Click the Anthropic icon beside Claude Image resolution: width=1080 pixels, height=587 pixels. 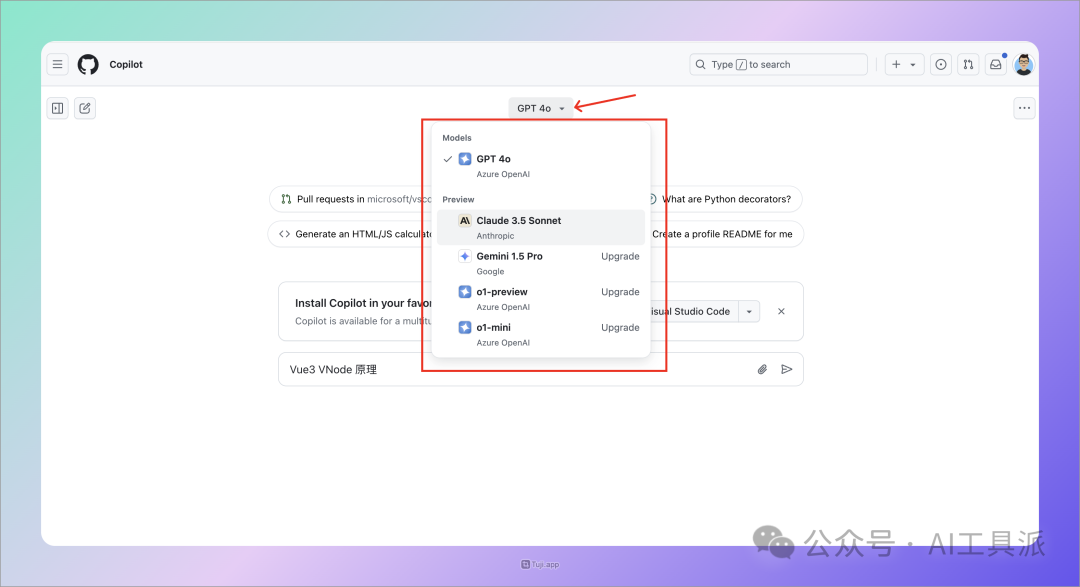coord(465,220)
